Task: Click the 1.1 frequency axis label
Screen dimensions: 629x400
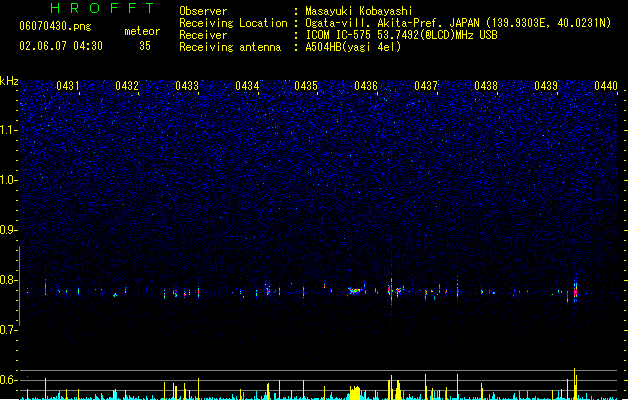Action: click(x=8, y=130)
